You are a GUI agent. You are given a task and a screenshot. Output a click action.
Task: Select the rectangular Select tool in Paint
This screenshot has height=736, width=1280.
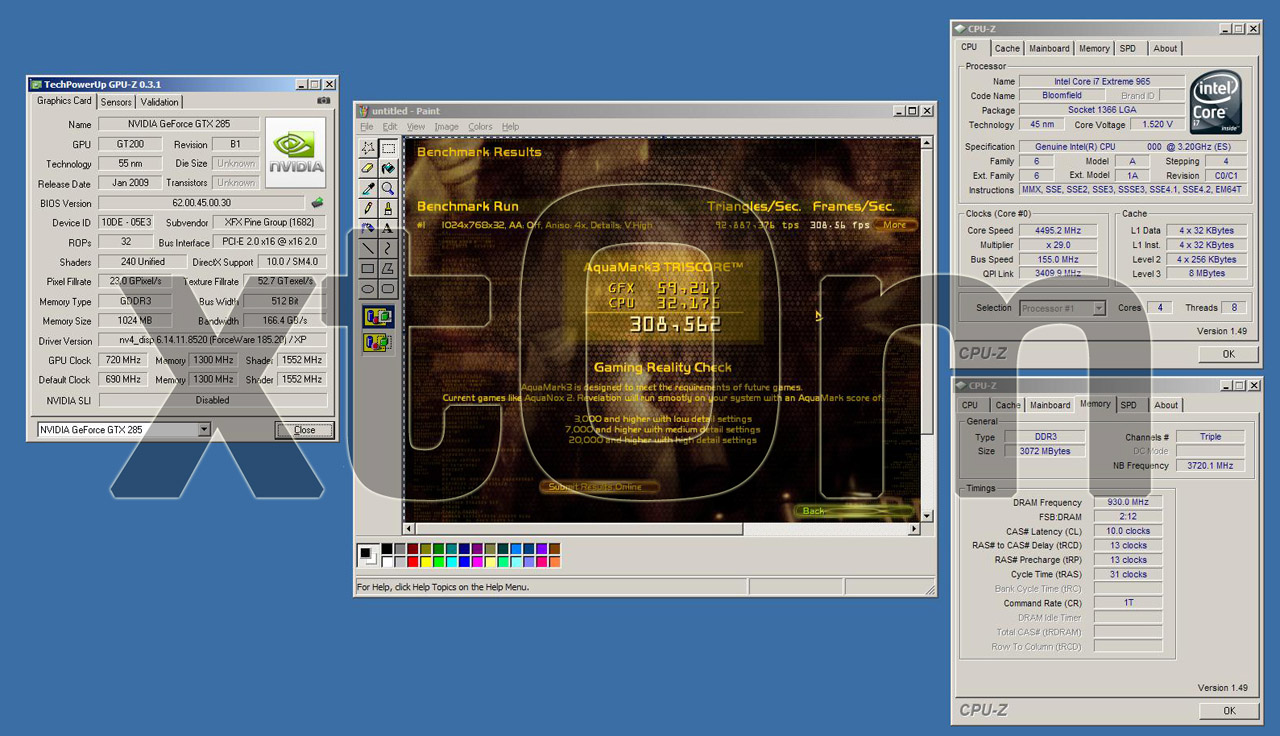click(387, 148)
